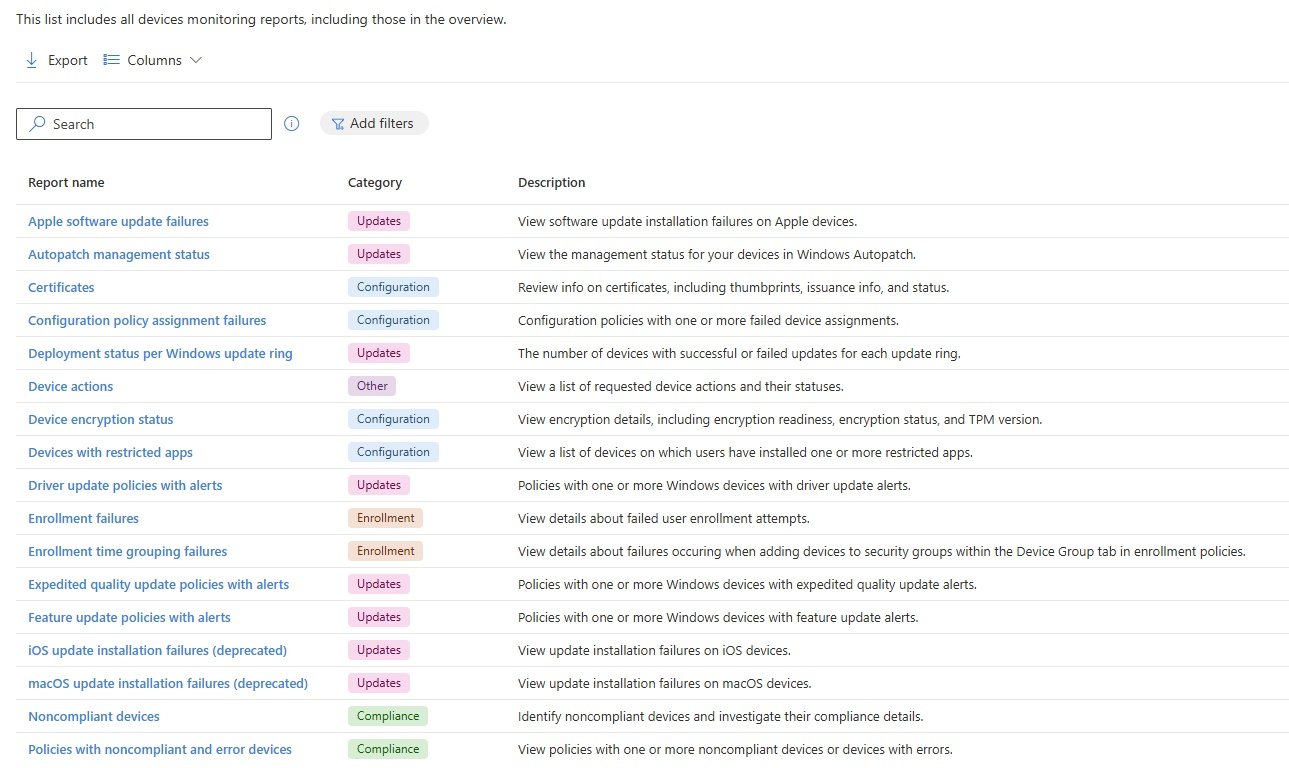
Task: Click the description 'View update installation failures on macOS devices.'
Action: coord(664,683)
